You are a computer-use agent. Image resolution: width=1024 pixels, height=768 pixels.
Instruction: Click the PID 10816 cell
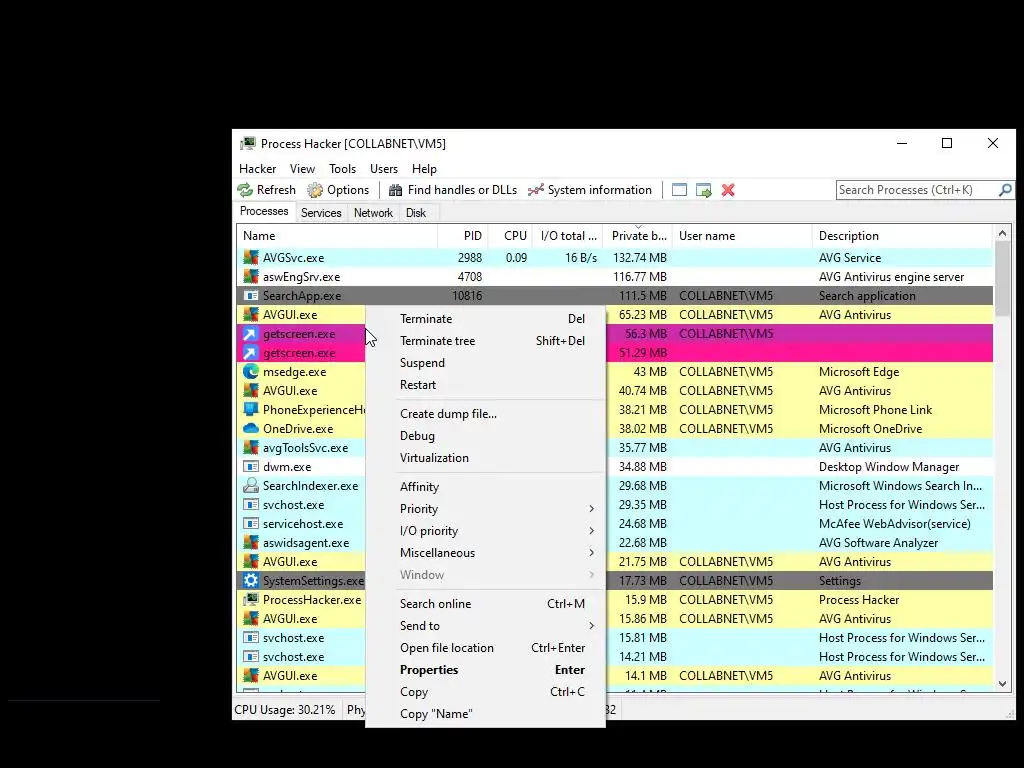467,295
